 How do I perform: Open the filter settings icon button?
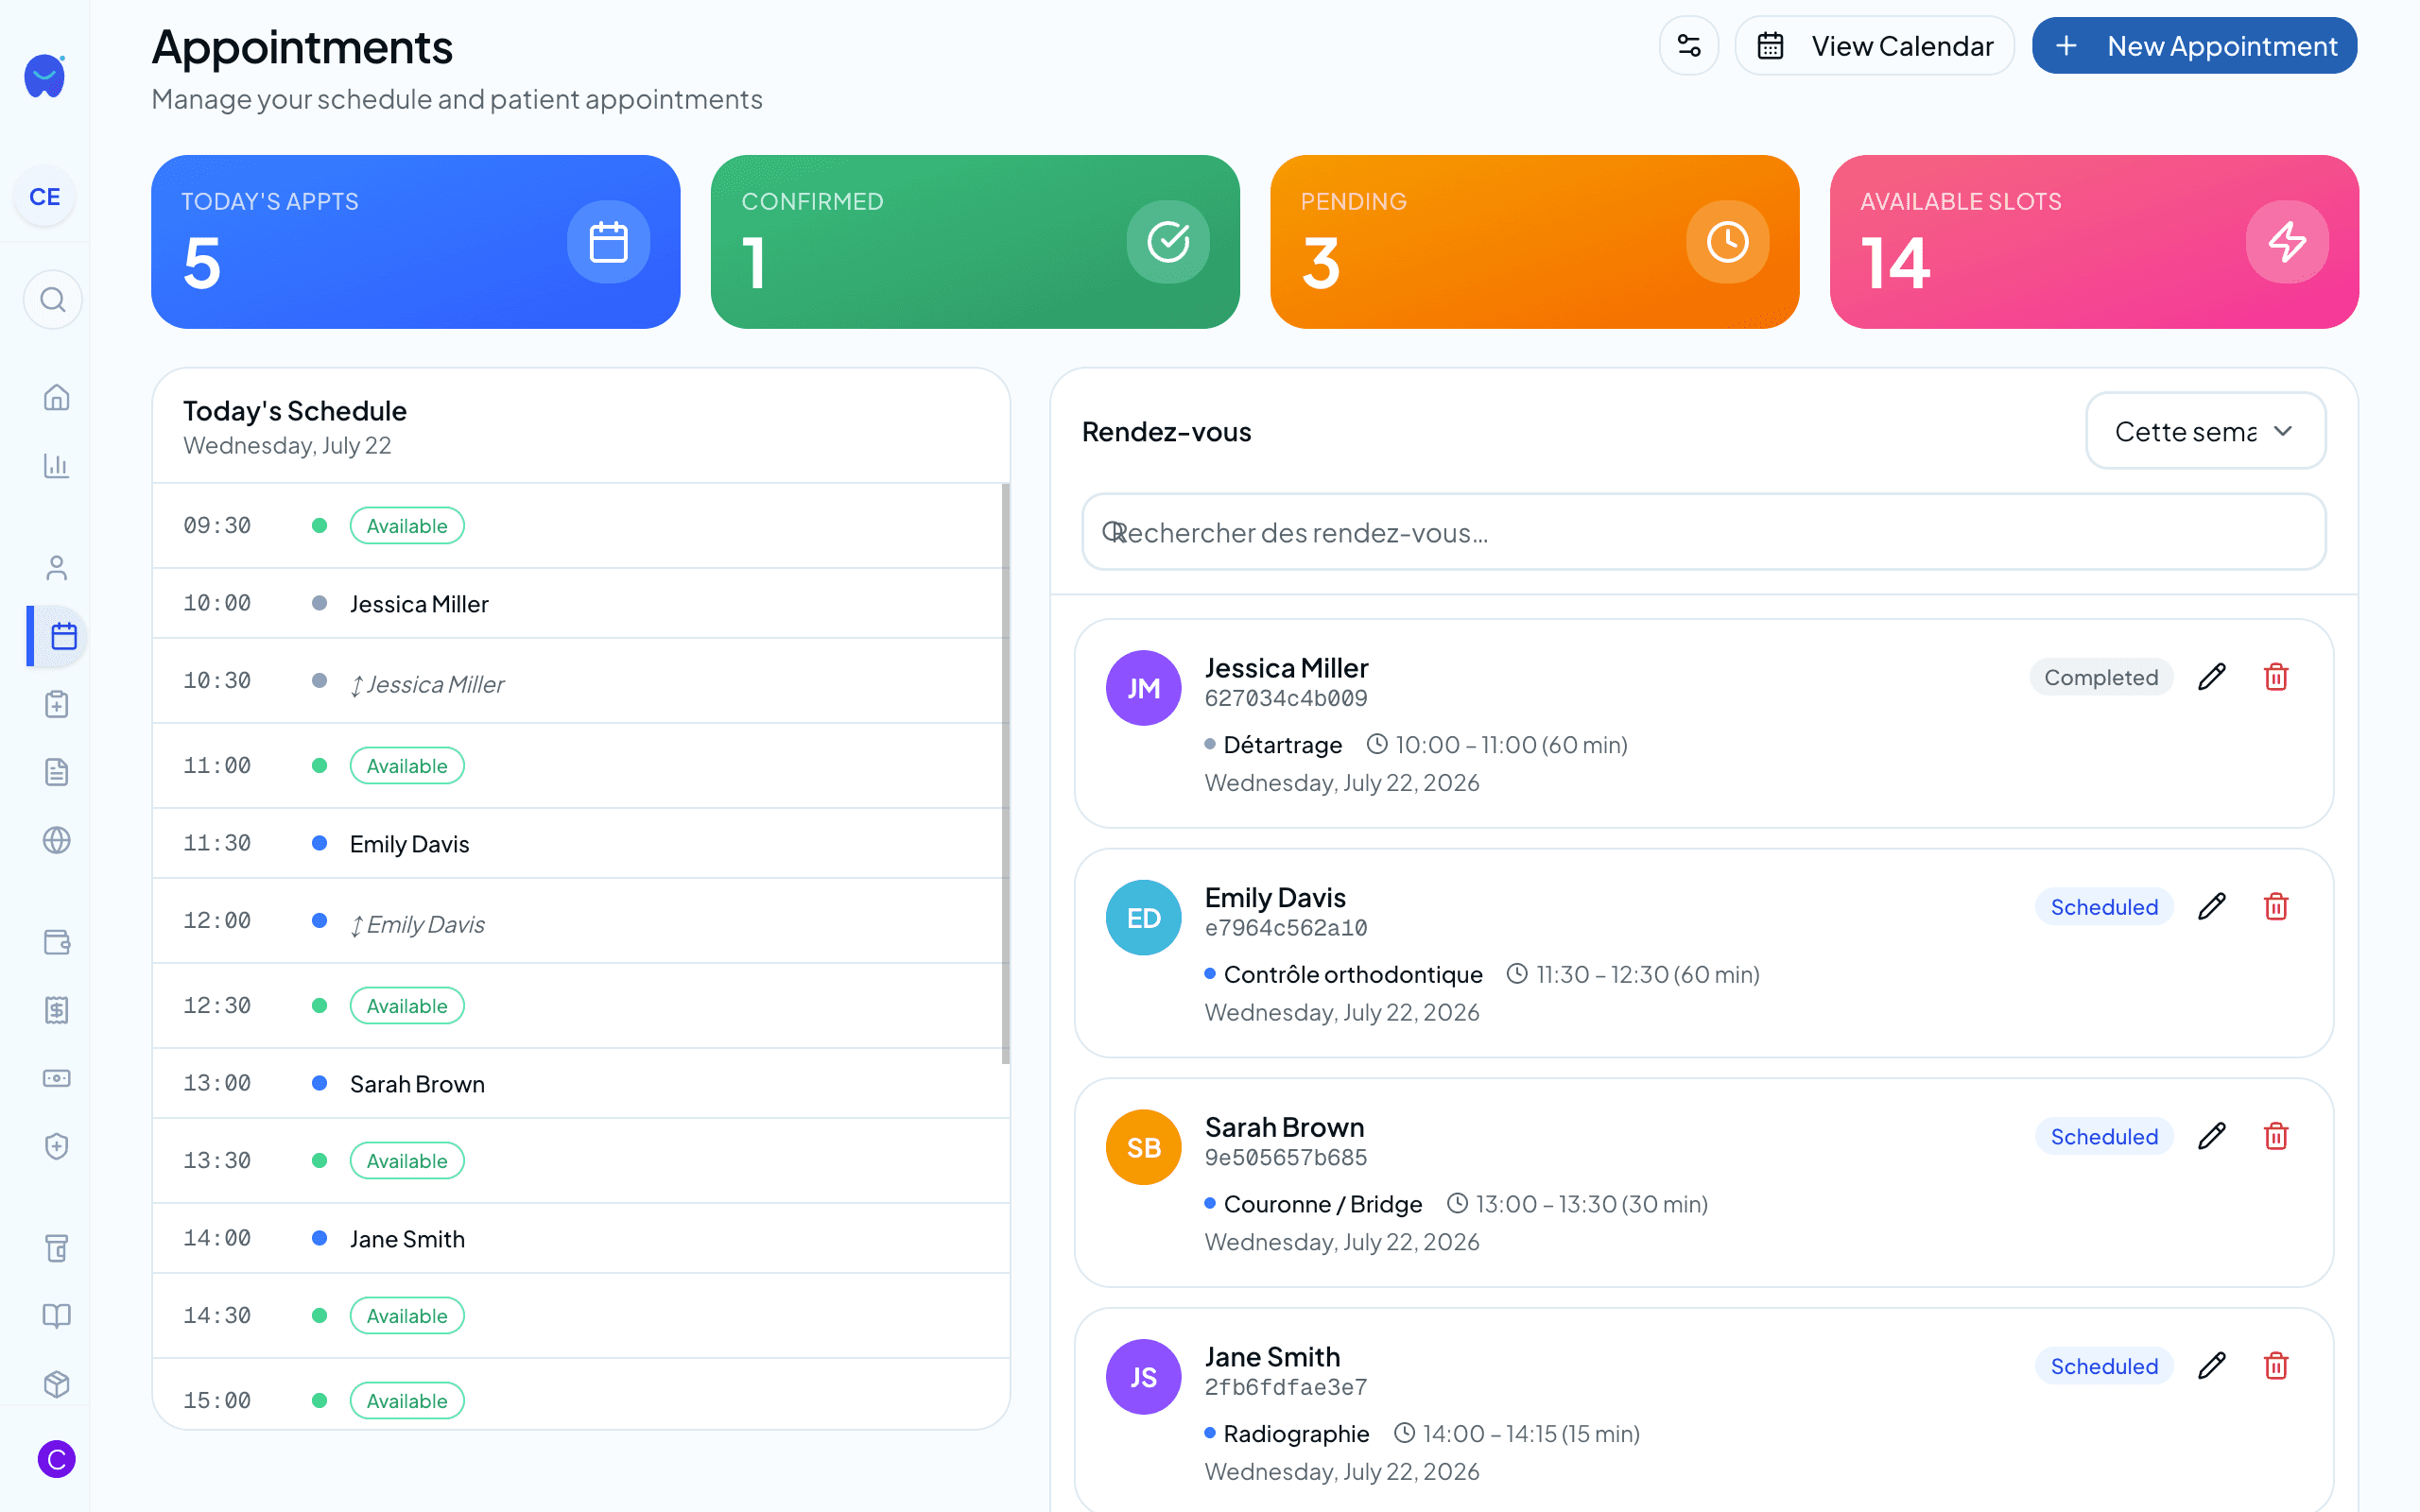coord(1689,46)
